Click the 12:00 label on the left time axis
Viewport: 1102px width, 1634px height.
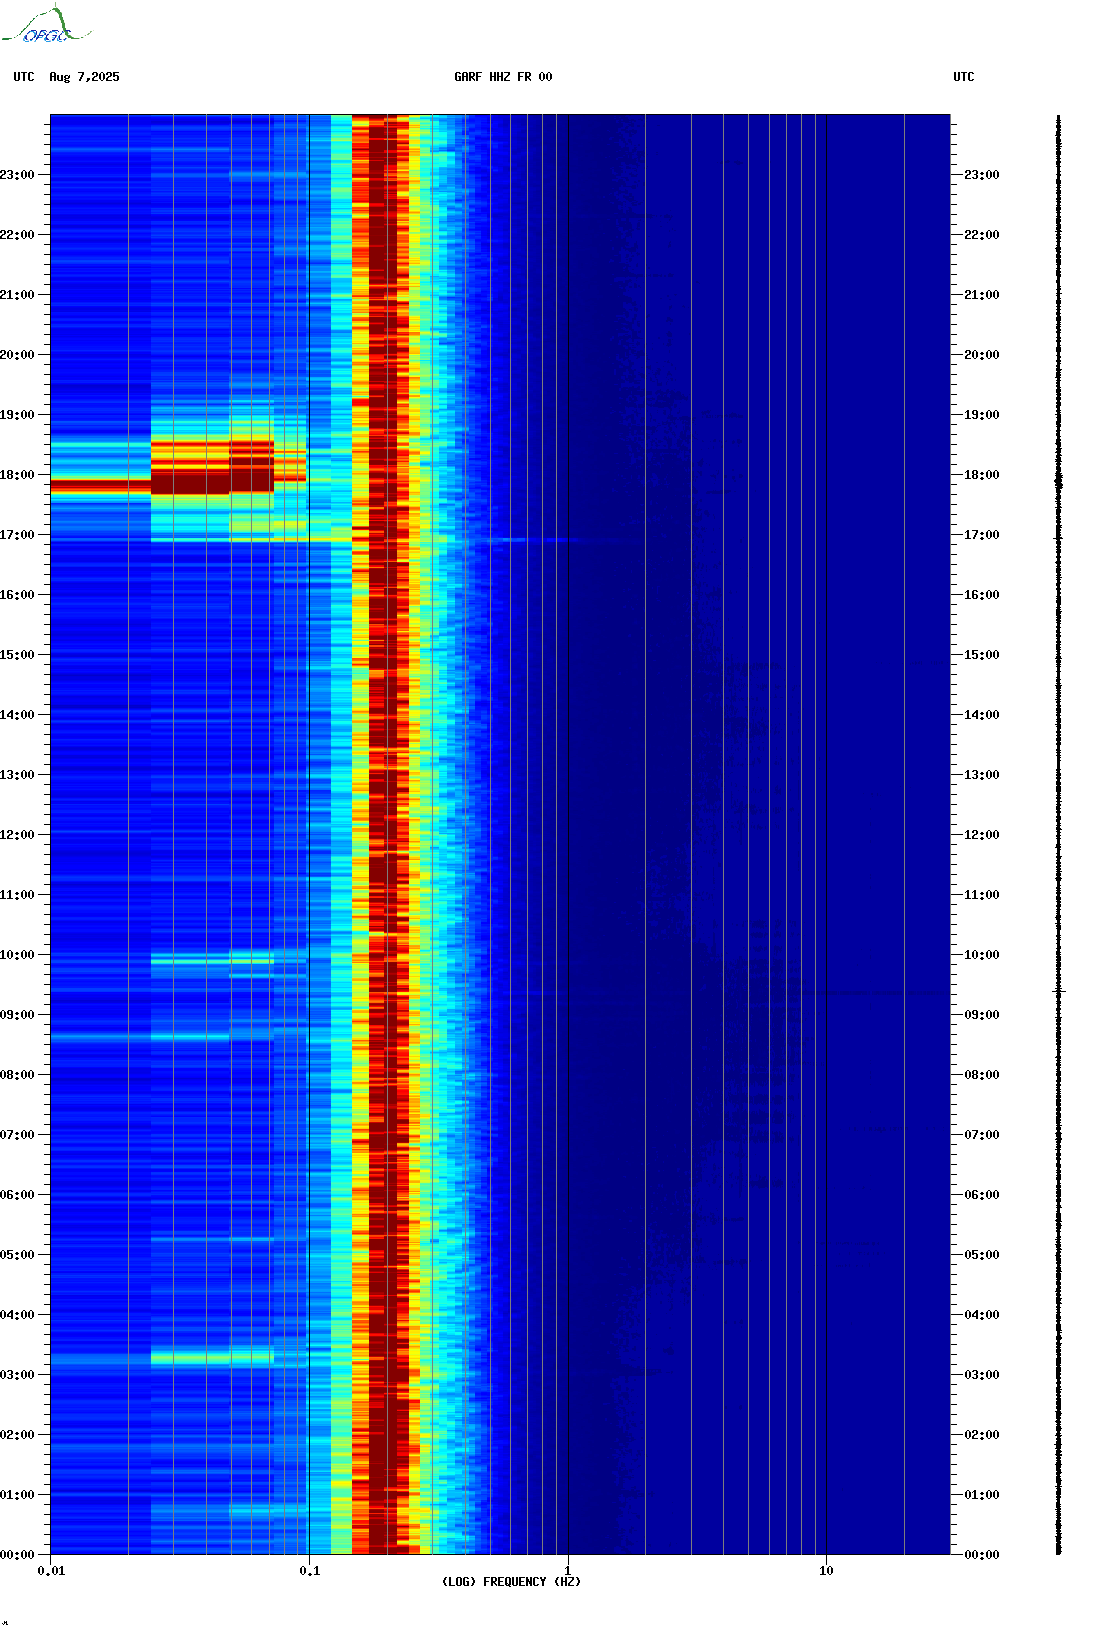pyautogui.click(x=17, y=835)
